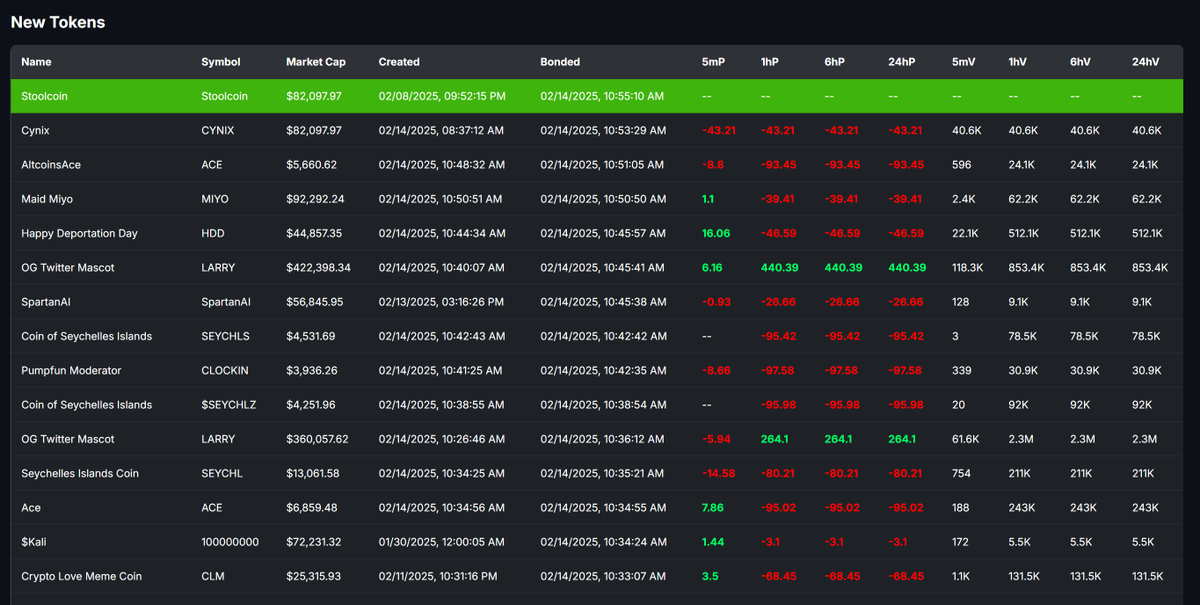The image size is (1200, 605).
Task: Select the $SEYCHLZ symbol cell
Action: tap(229, 405)
